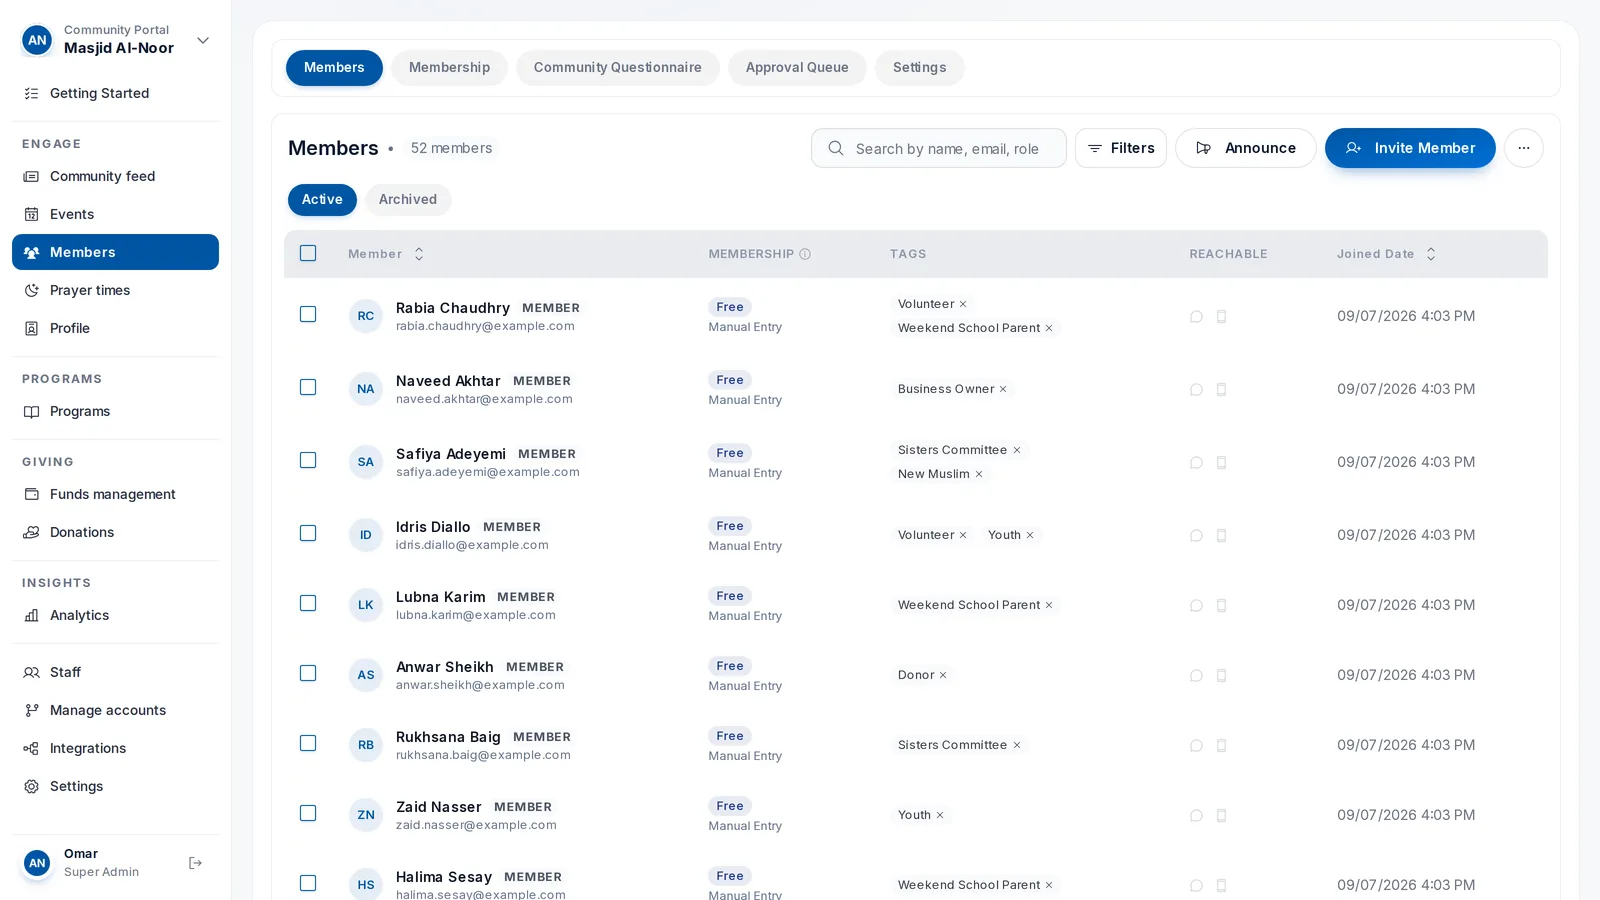1600x900 pixels.
Task: Click the ZN avatar for Zaid Nasser
Action: [x=366, y=815]
